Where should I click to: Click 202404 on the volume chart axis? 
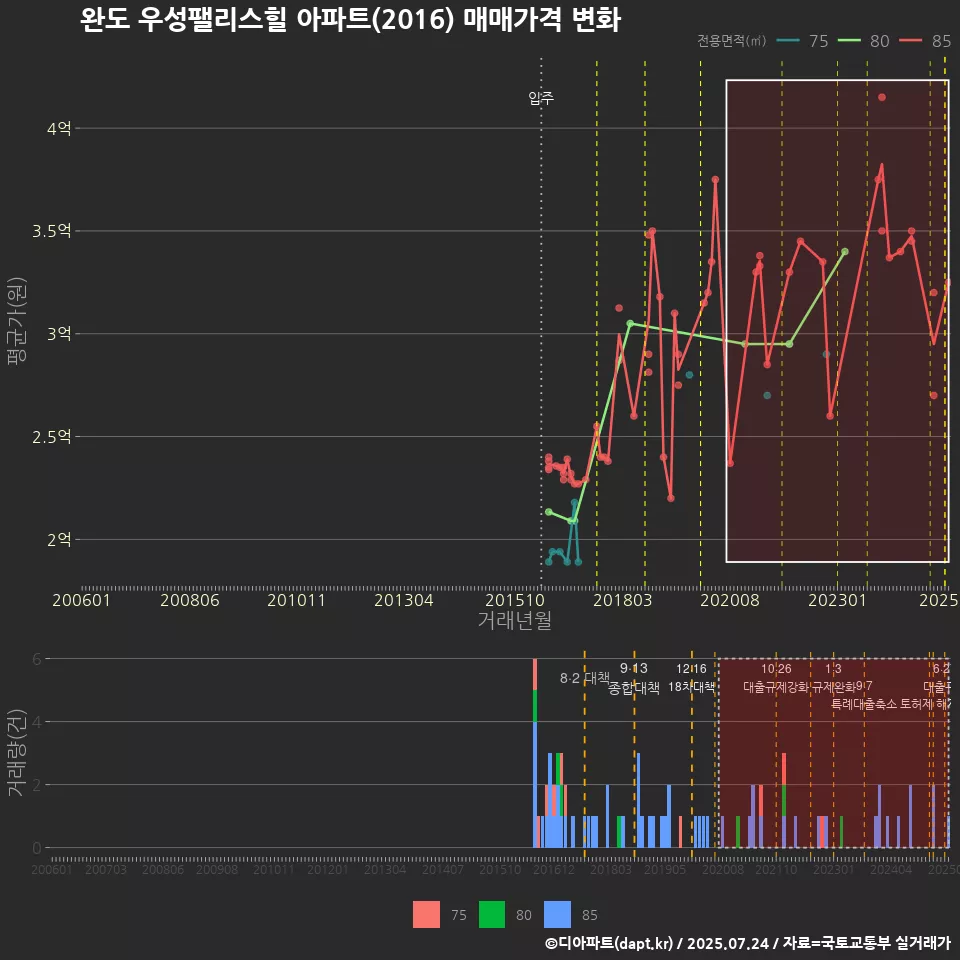pos(891,870)
